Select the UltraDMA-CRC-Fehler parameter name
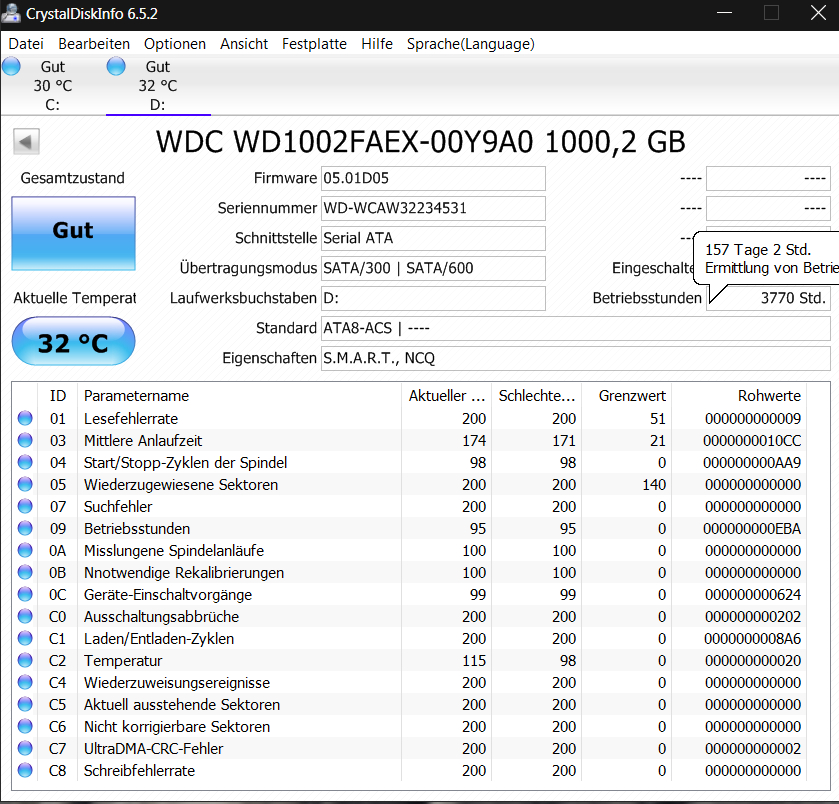The width and height of the screenshot is (839, 804). coord(153,748)
